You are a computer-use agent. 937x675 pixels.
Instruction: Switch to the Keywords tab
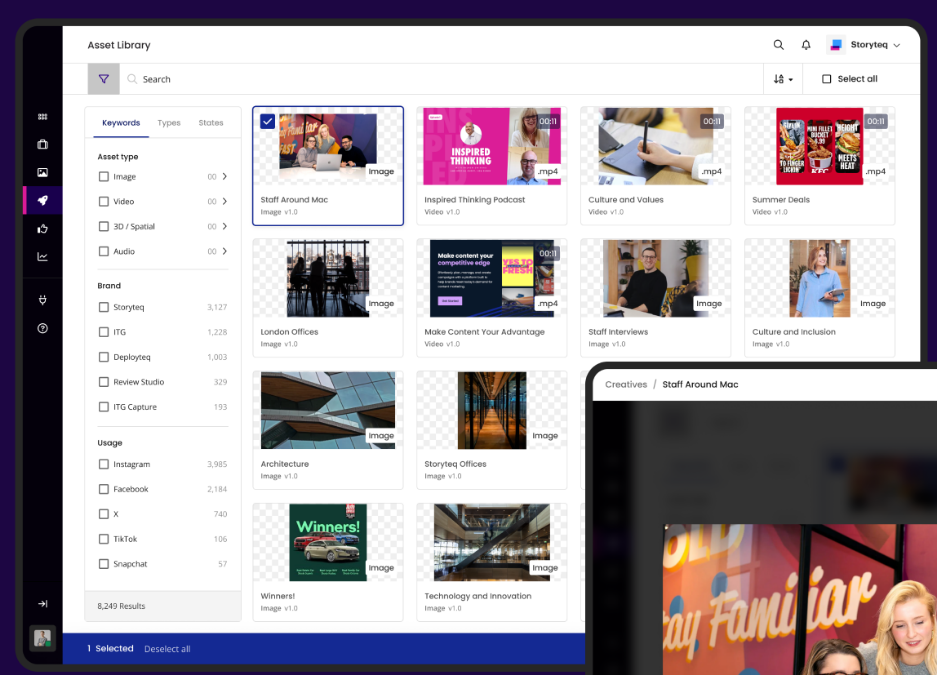click(x=121, y=122)
